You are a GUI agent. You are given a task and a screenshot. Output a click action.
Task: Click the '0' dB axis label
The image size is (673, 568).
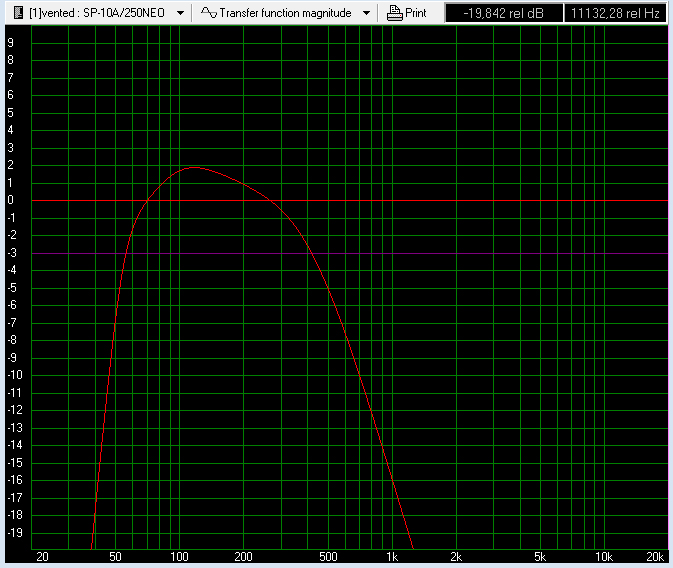point(10,200)
